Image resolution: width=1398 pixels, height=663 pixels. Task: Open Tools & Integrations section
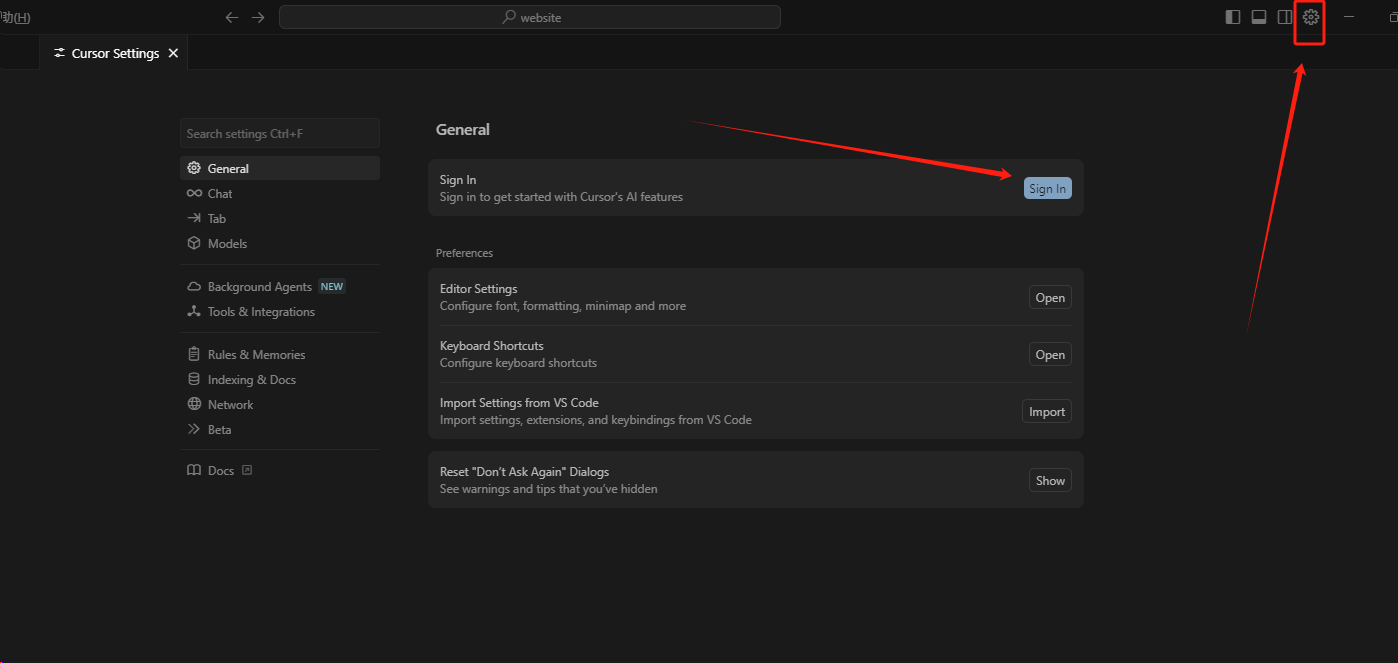(x=280, y=311)
